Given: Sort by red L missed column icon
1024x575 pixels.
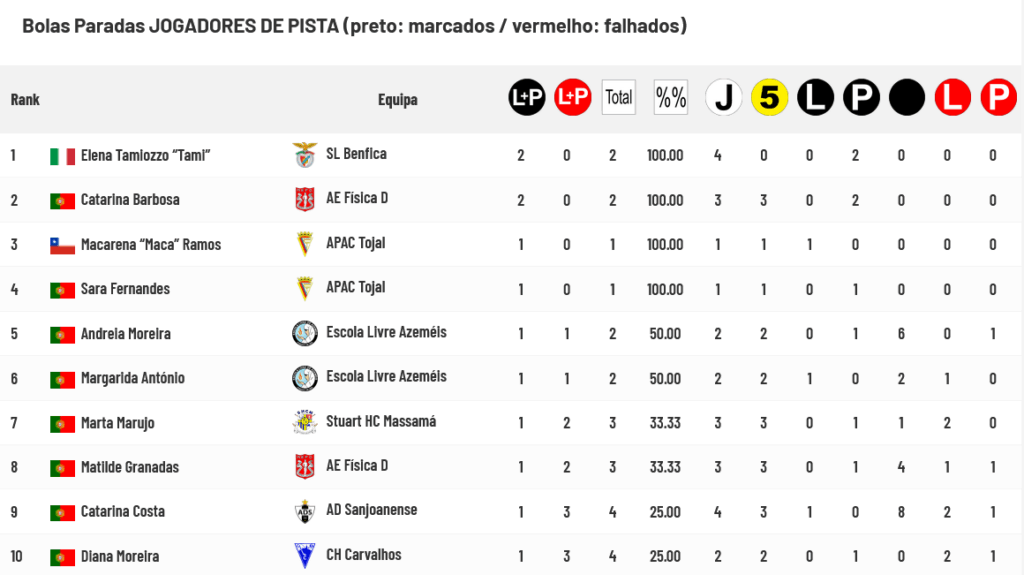Looking at the screenshot, I should [953, 97].
